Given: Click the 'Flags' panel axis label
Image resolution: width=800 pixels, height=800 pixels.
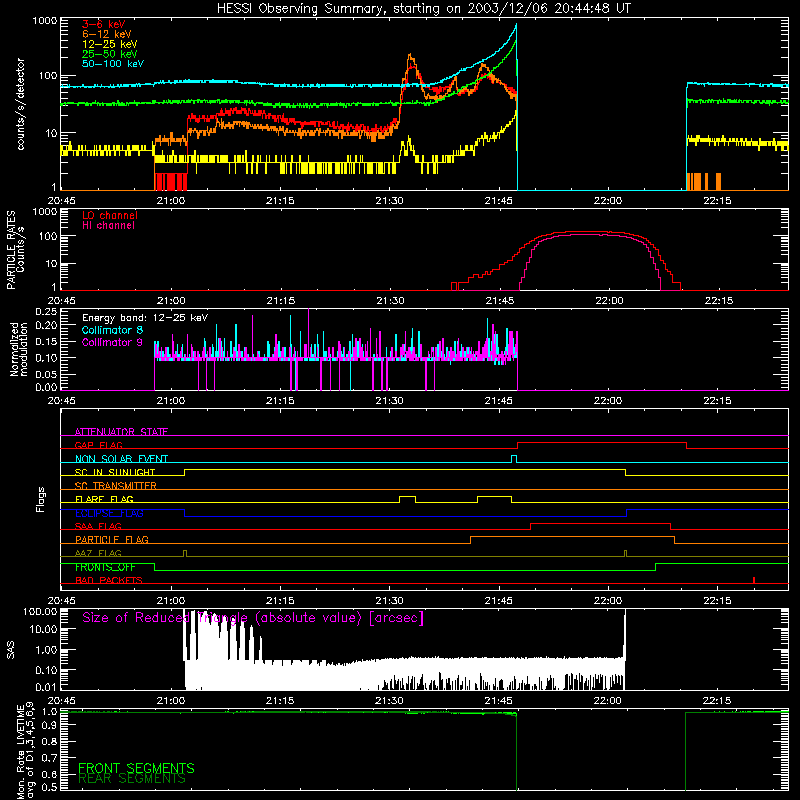Looking at the screenshot, I should [41, 499].
